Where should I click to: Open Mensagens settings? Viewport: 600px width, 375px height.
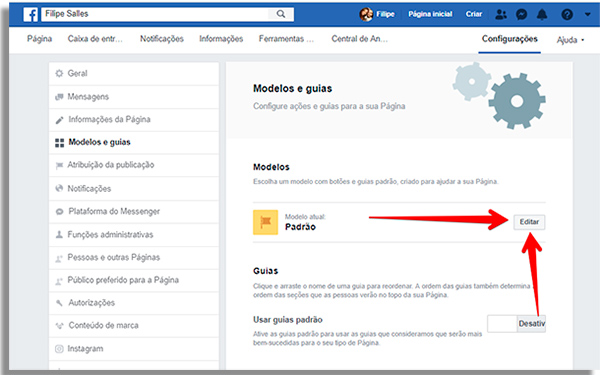click(x=134, y=97)
